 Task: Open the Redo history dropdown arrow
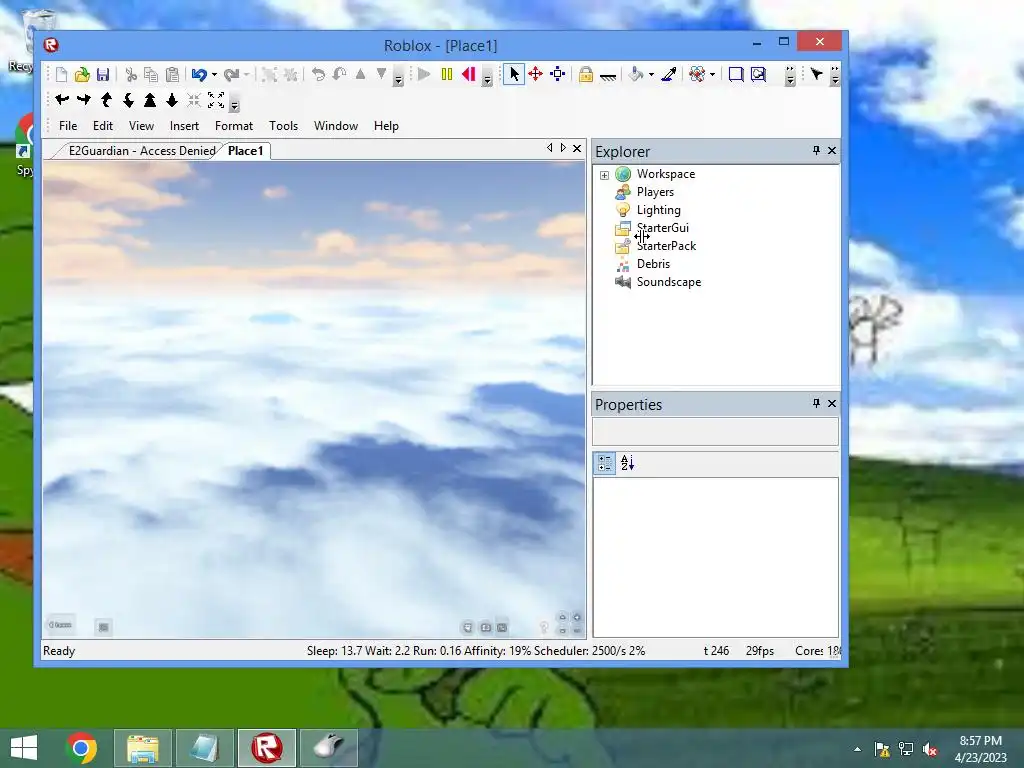click(247, 74)
